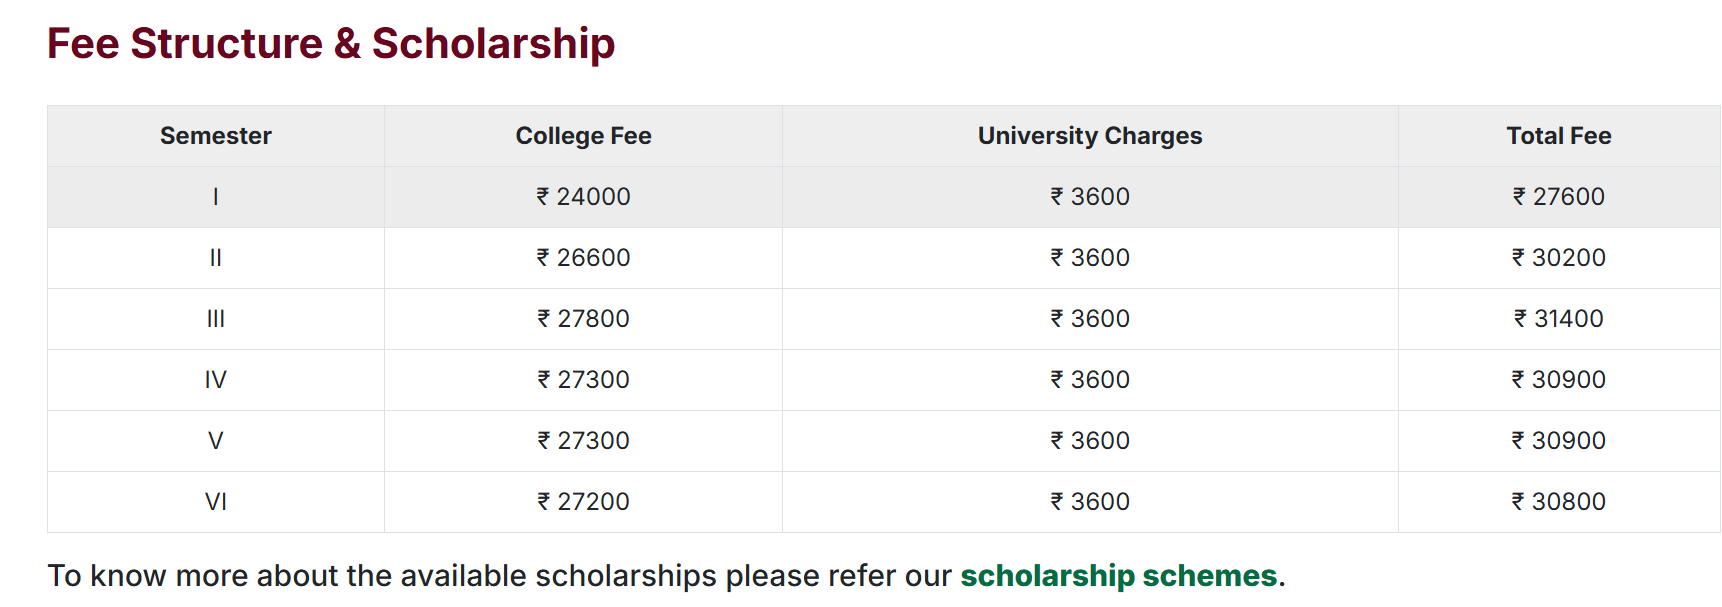Screen dimensions: 1722x607
Task: Click the ₹ 27200 college fee cell
Action: (x=583, y=502)
